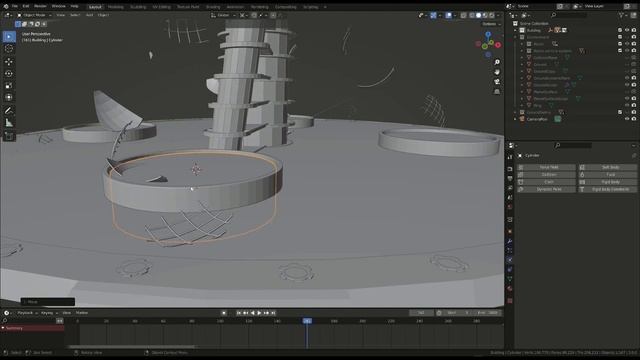This screenshot has width=640, height=360.
Task: Open the Object Data properties tab
Action: point(510,279)
